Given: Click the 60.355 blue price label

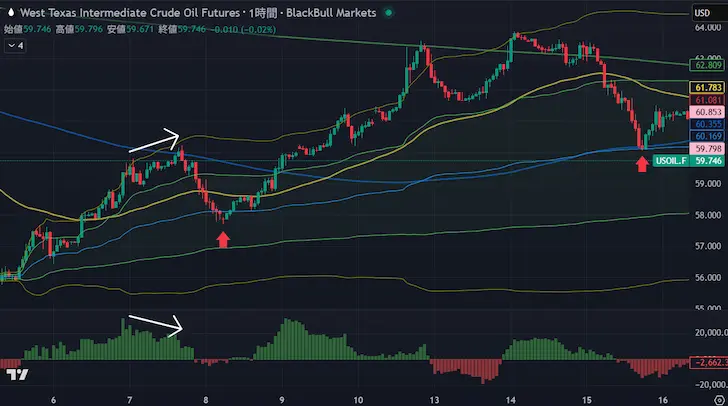Looking at the screenshot, I should pos(707,124).
